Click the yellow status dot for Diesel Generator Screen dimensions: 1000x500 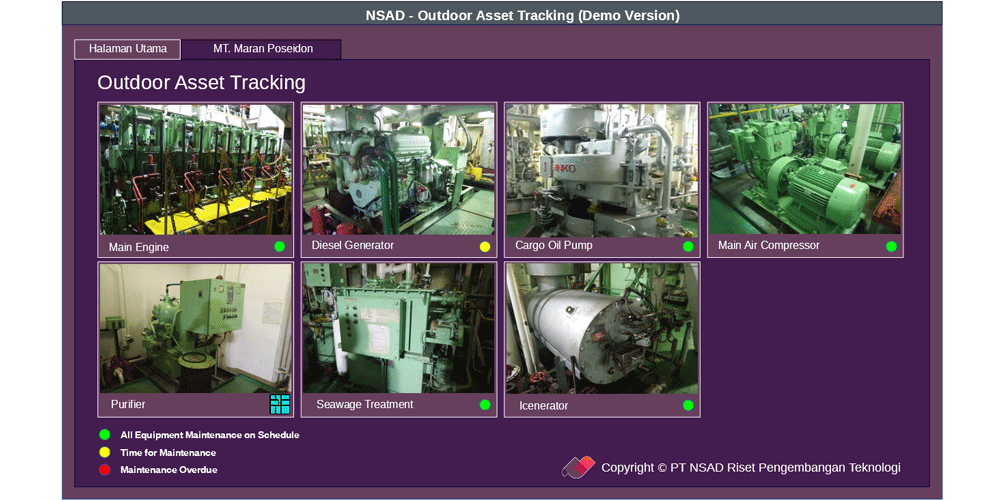(485, 246)
